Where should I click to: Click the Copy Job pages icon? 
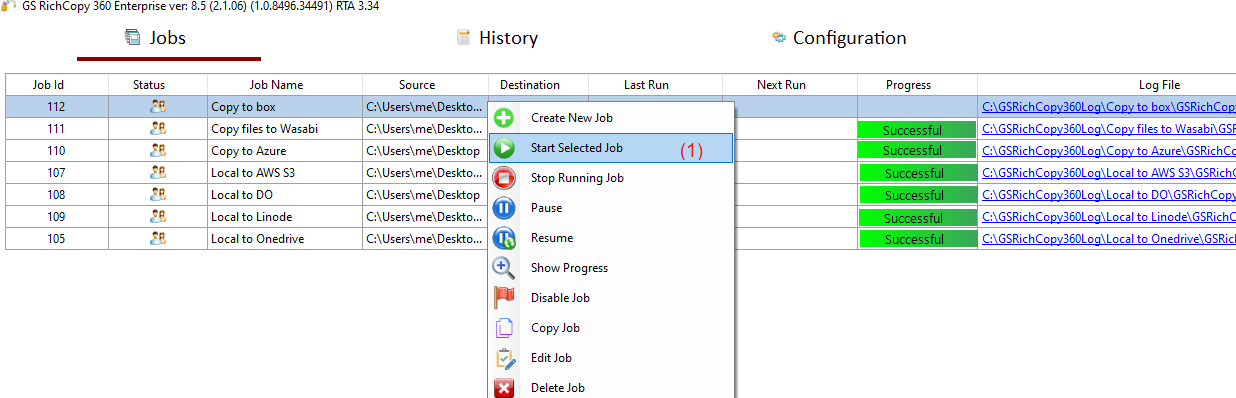[504, 328]
